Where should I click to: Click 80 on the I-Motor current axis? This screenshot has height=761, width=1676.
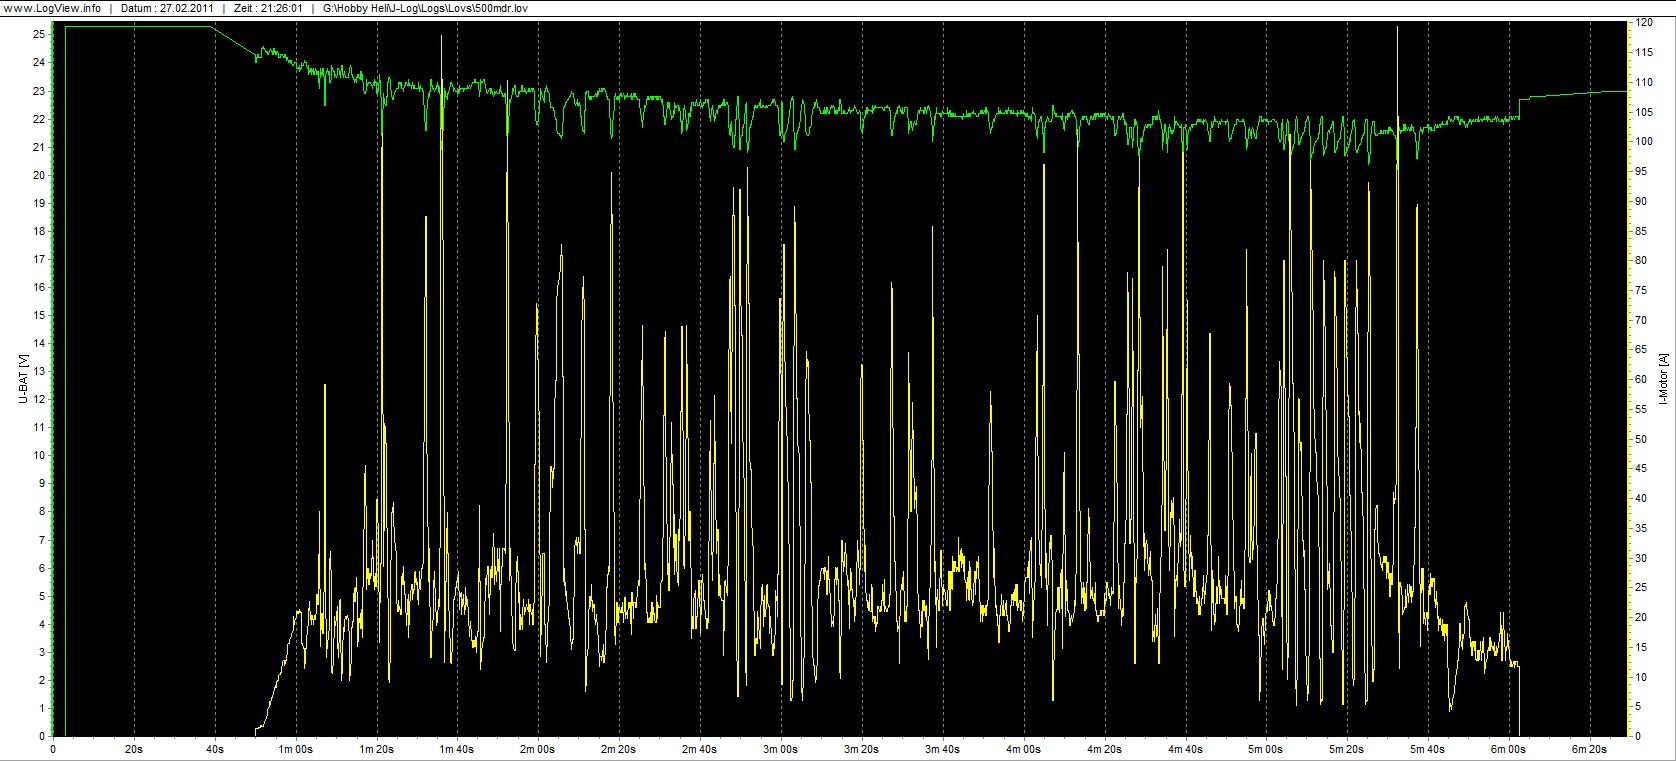pos(1641,260)
